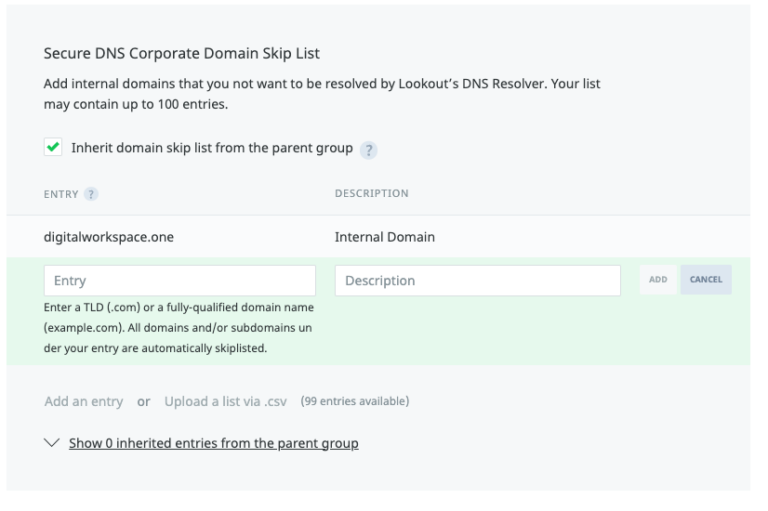Click the '99 entries available' text
Screen dimensions: 768x511
click(x=354, y=401)
